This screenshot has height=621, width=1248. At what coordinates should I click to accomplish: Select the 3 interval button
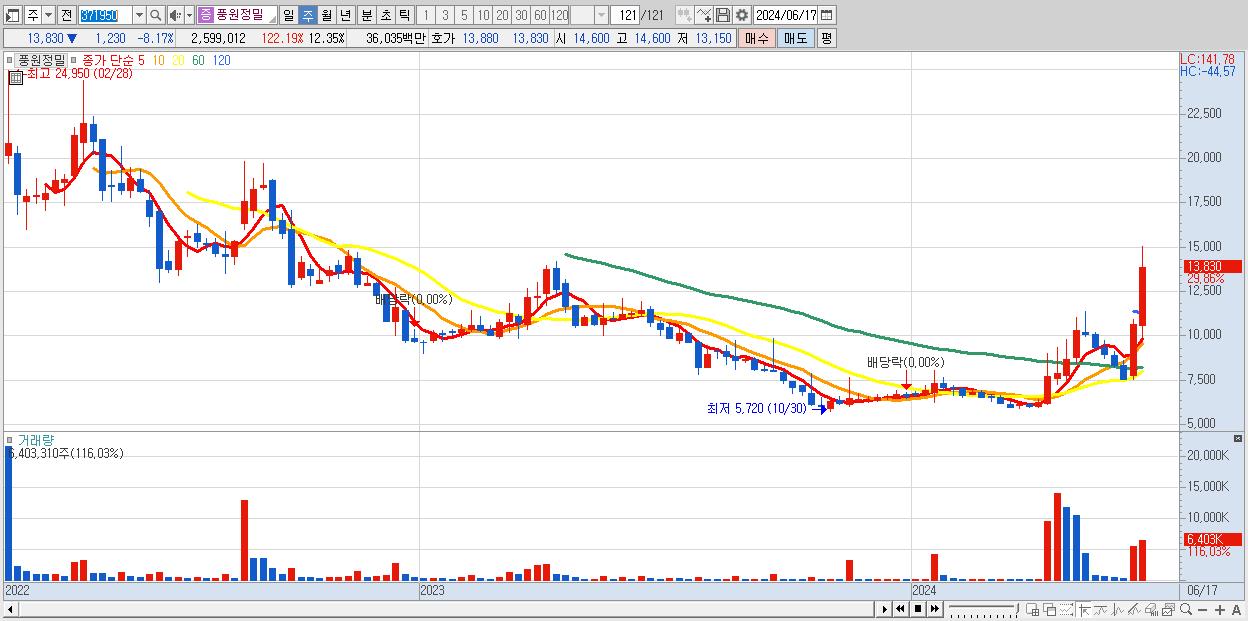point(445,16)
